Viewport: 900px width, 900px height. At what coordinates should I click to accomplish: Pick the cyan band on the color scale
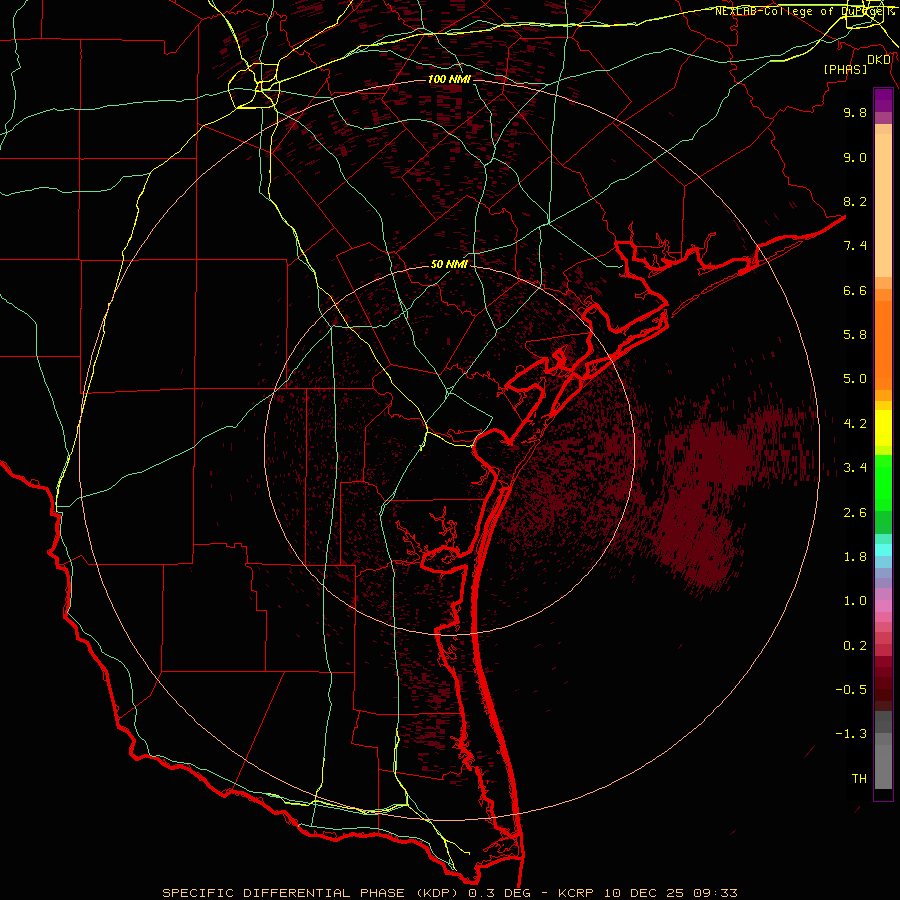[883, 550]
